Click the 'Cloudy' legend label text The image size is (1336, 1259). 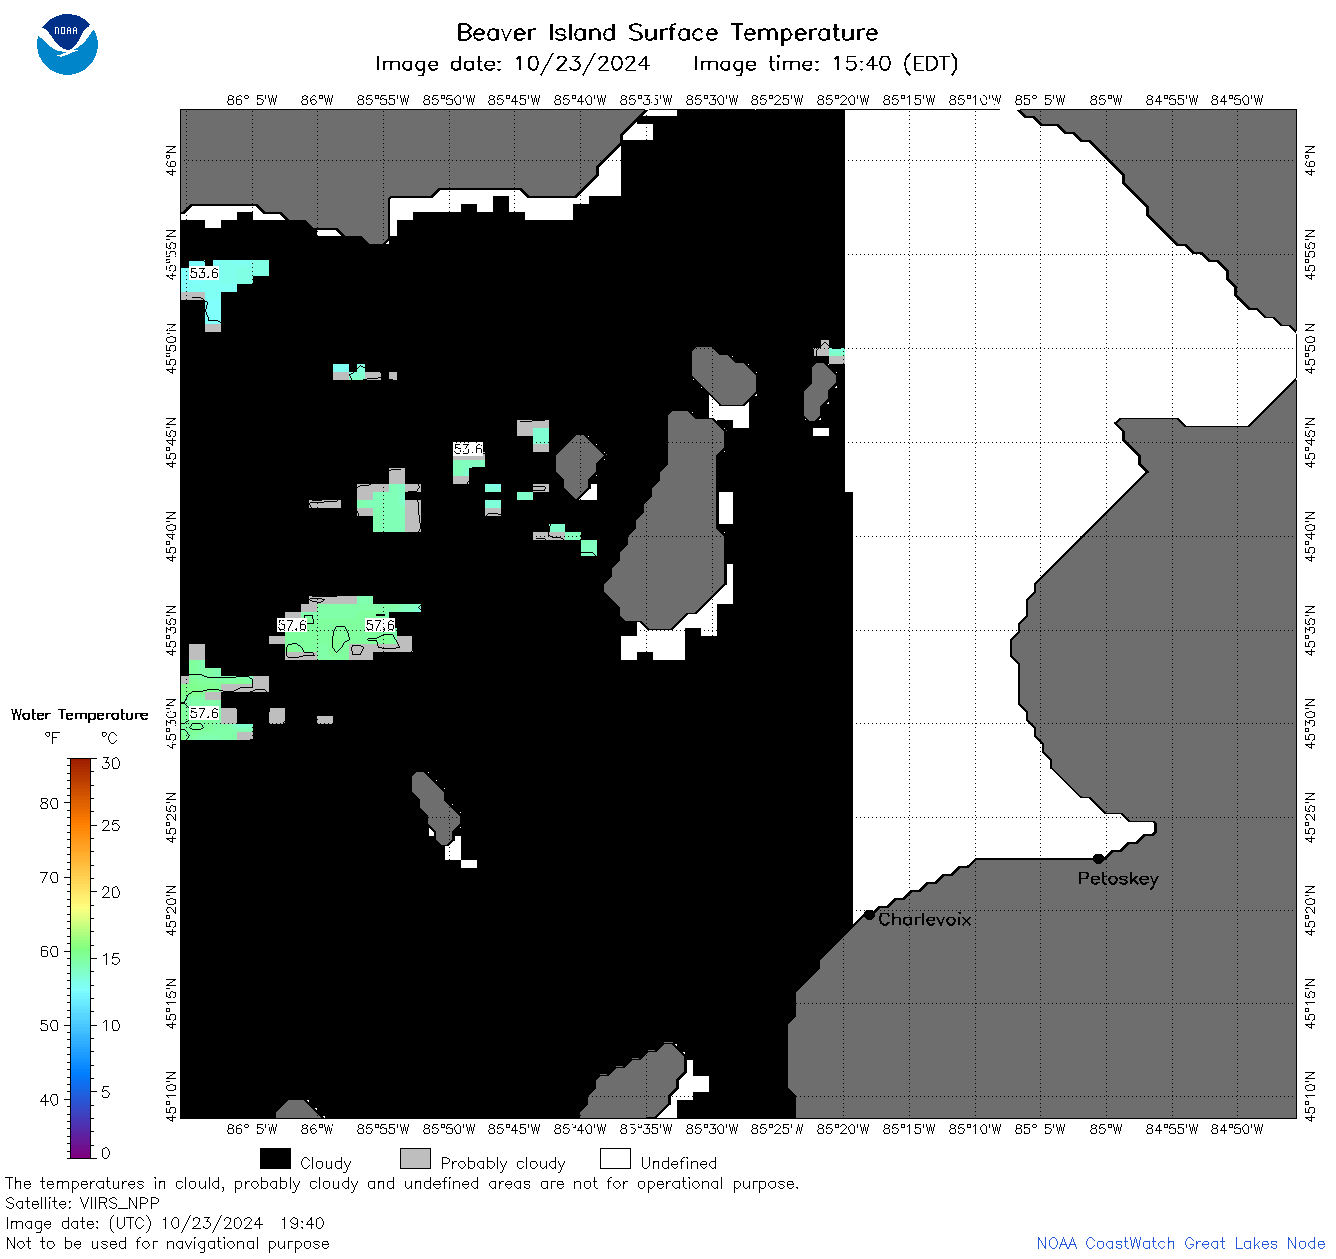[x=326, y=1164]
